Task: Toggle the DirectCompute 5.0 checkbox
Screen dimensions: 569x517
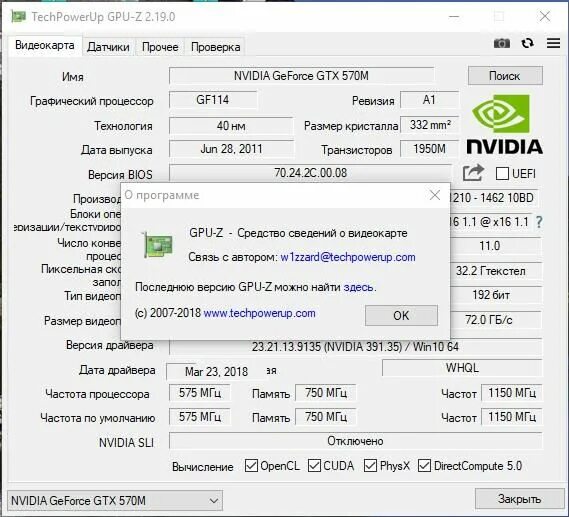Action: point(424,465)
